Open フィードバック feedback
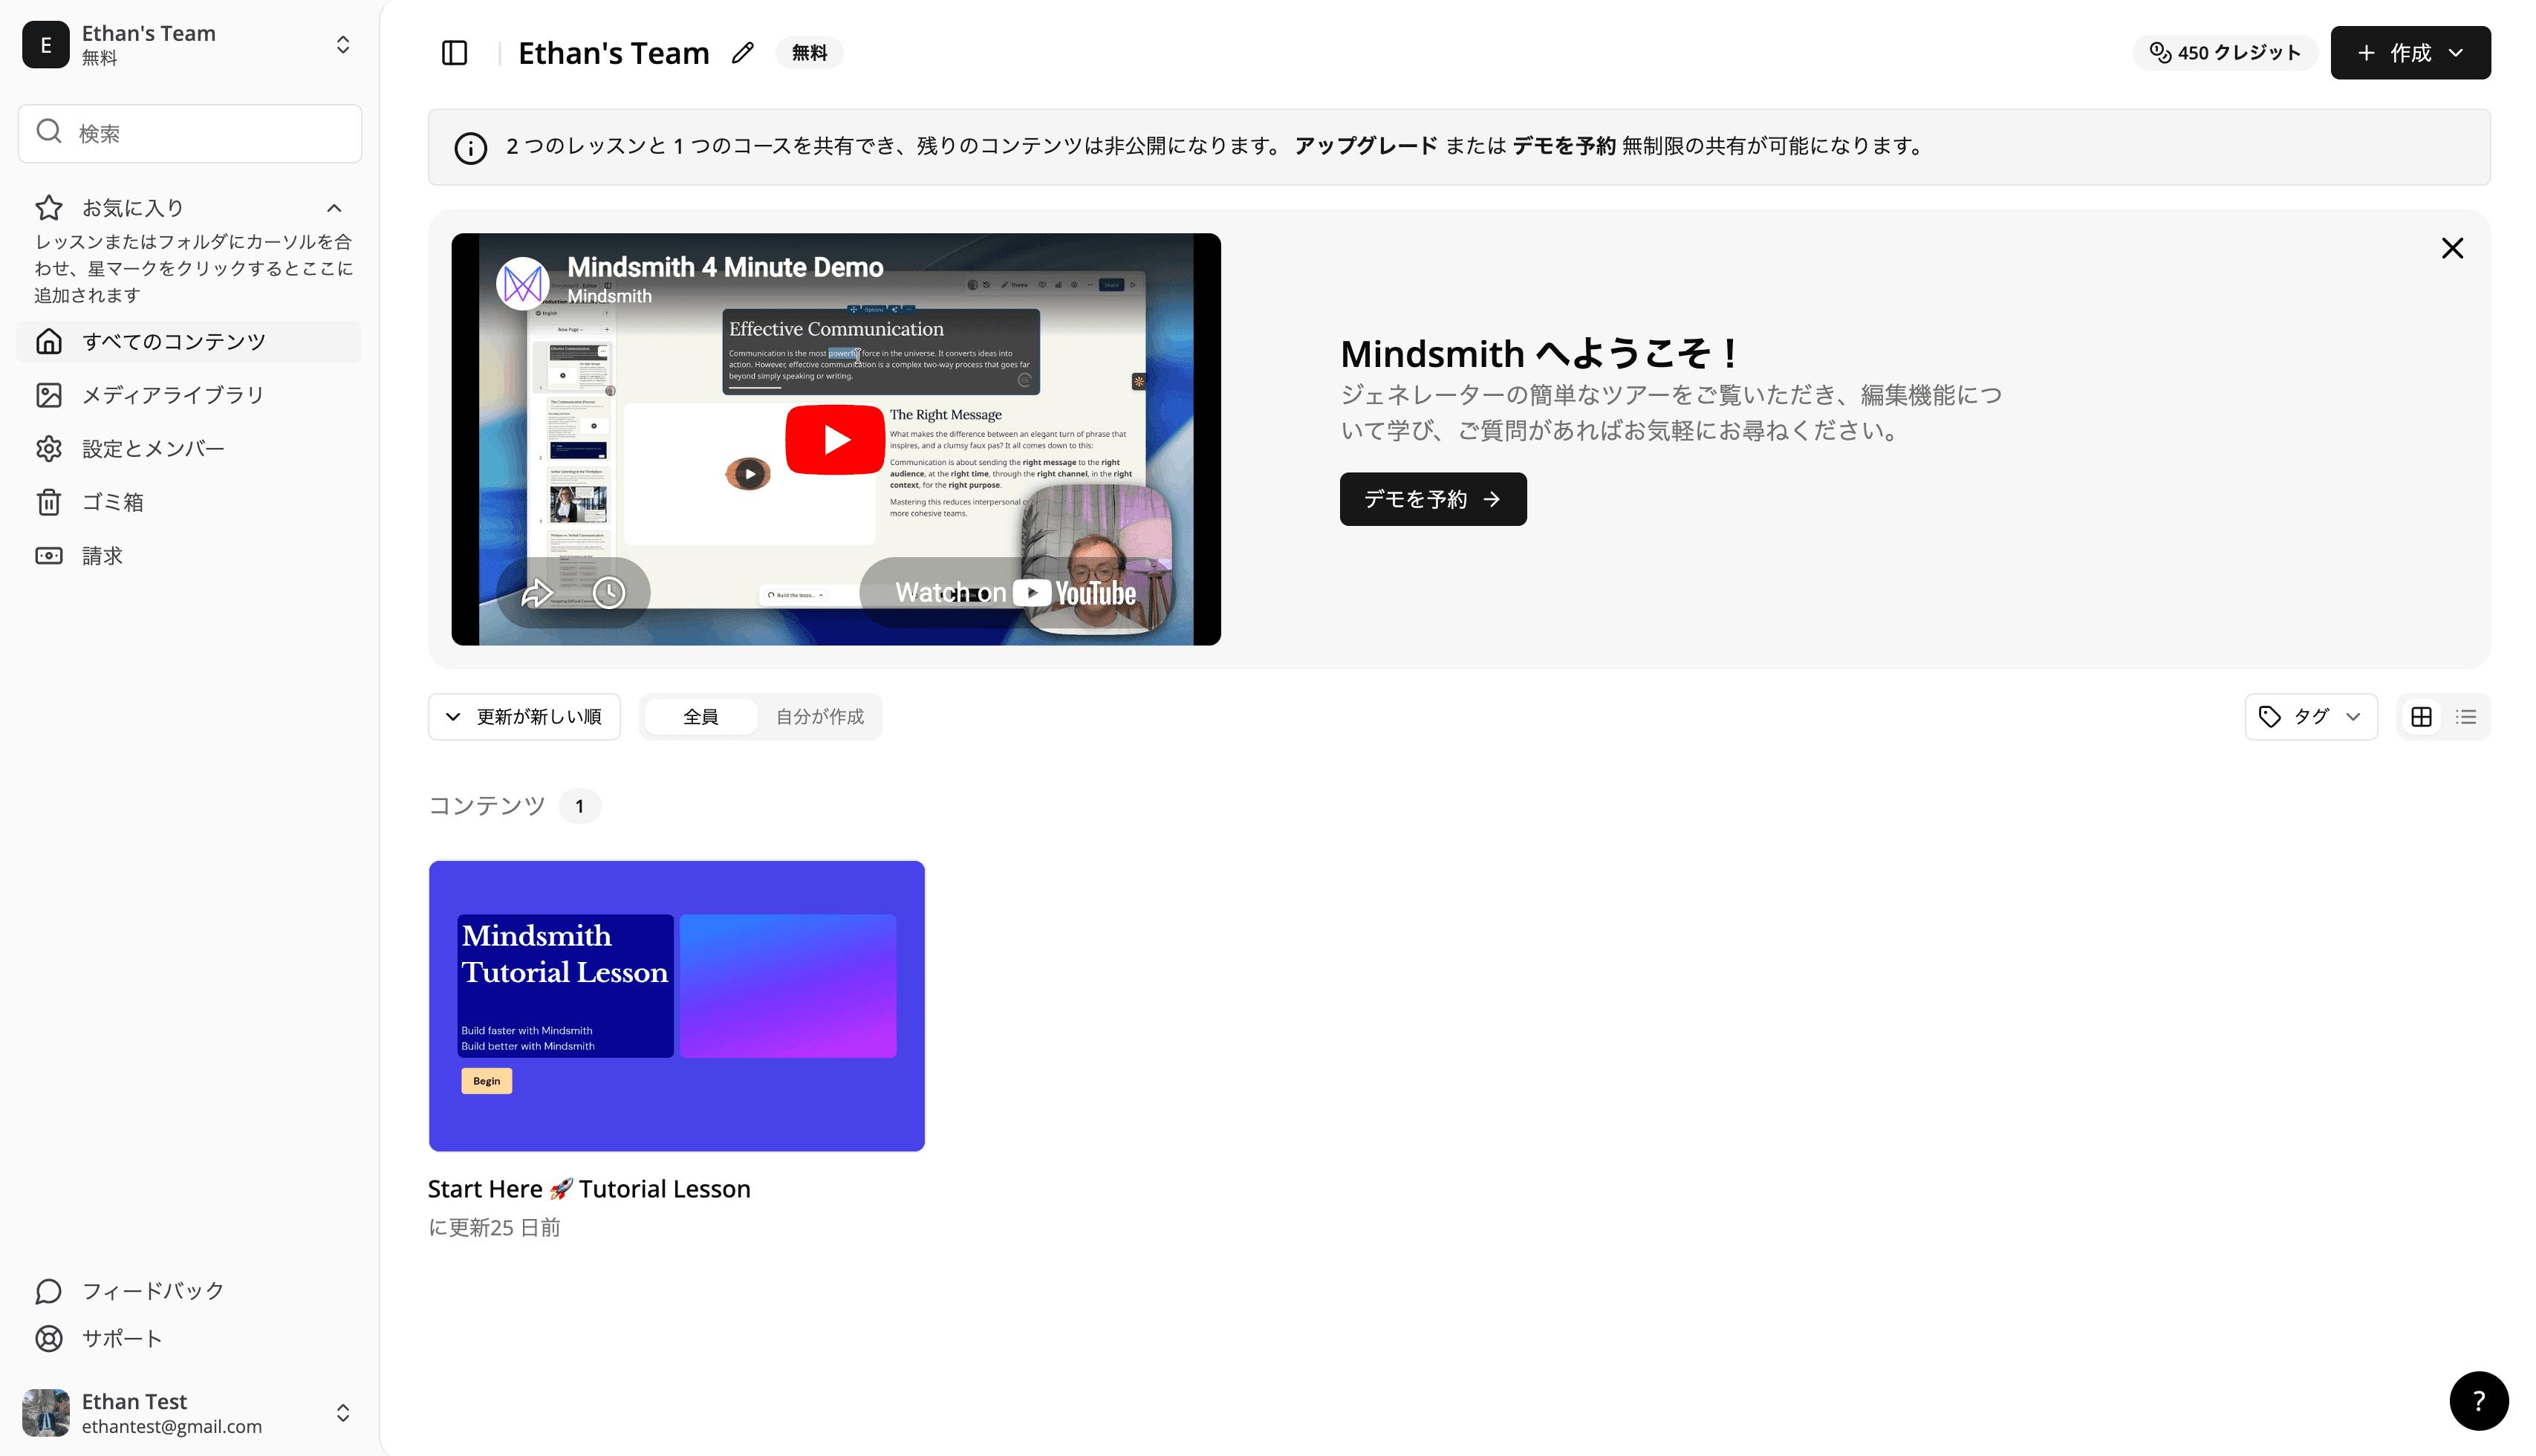The width and height of the screenshot is (2536, 1456). pyautogui.click(x=189, y=1291)
